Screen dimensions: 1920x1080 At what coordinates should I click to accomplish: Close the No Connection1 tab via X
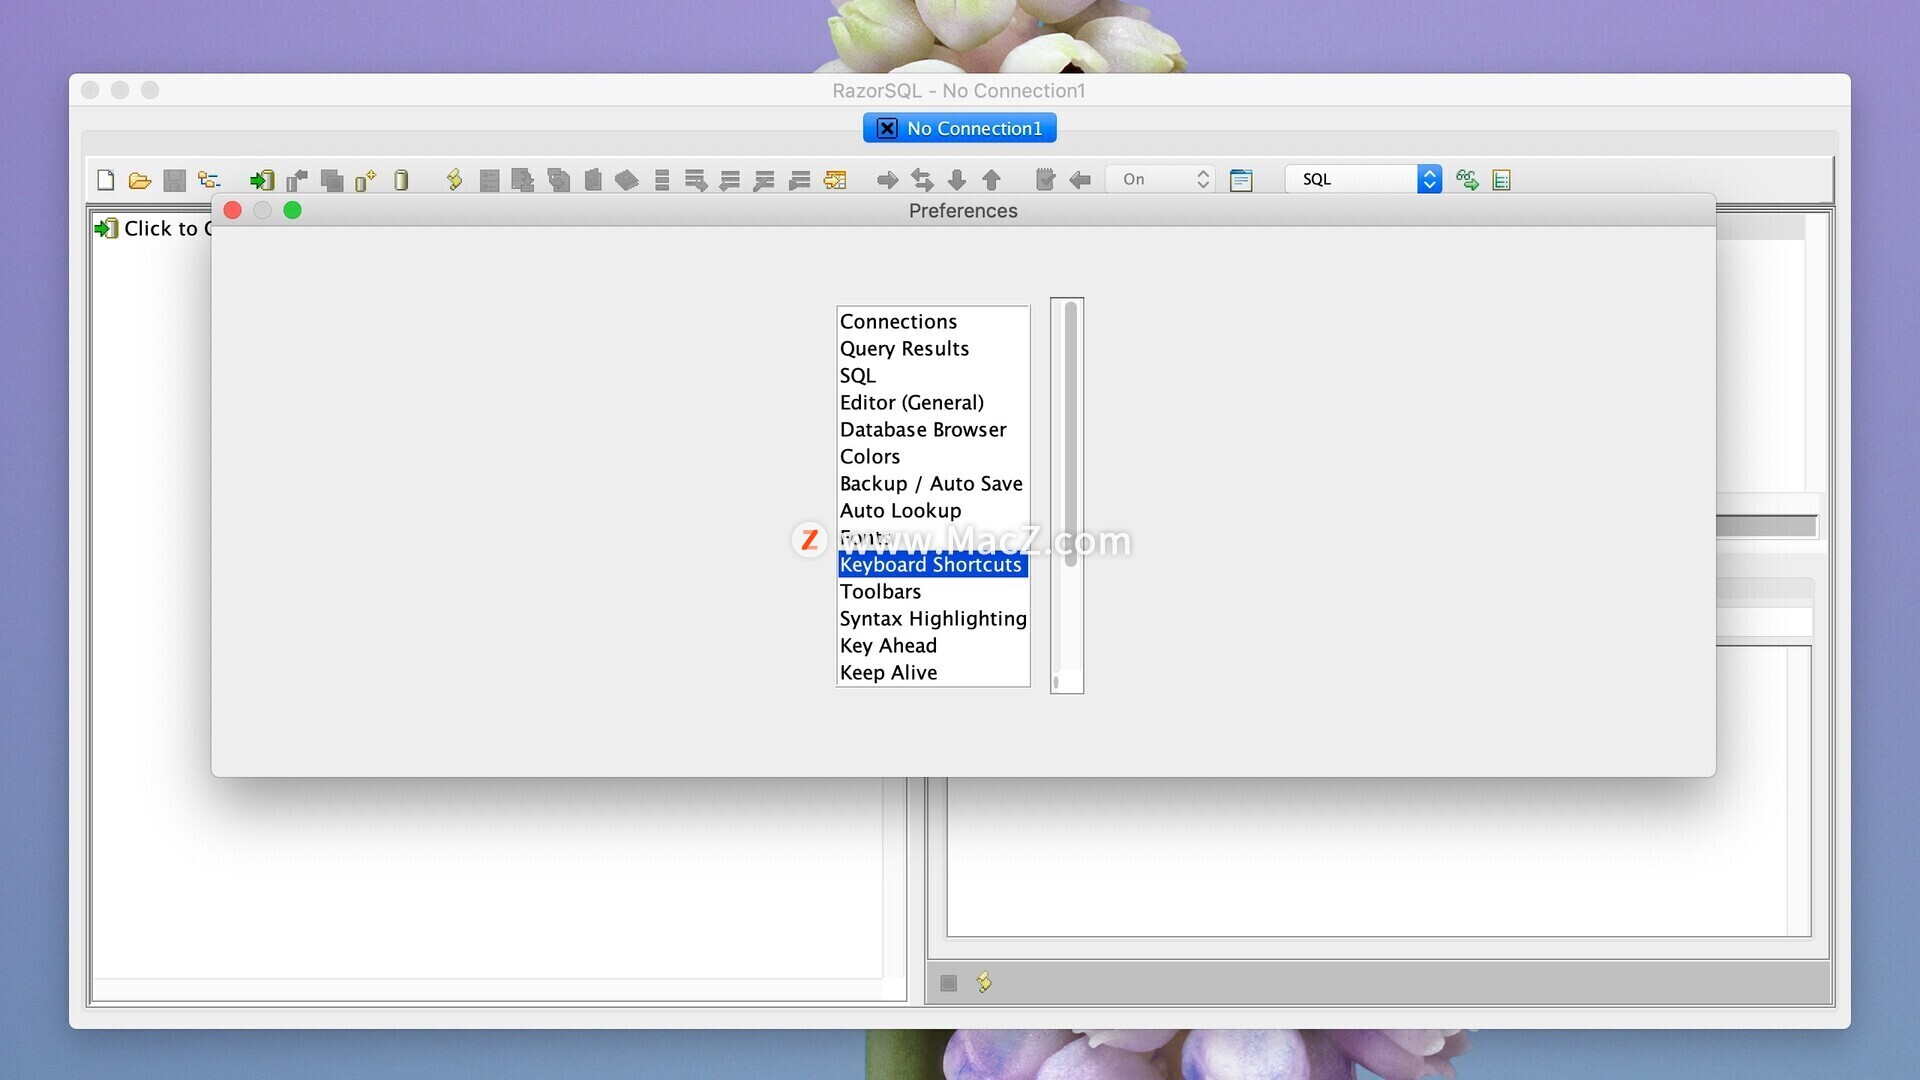[887, 128]
